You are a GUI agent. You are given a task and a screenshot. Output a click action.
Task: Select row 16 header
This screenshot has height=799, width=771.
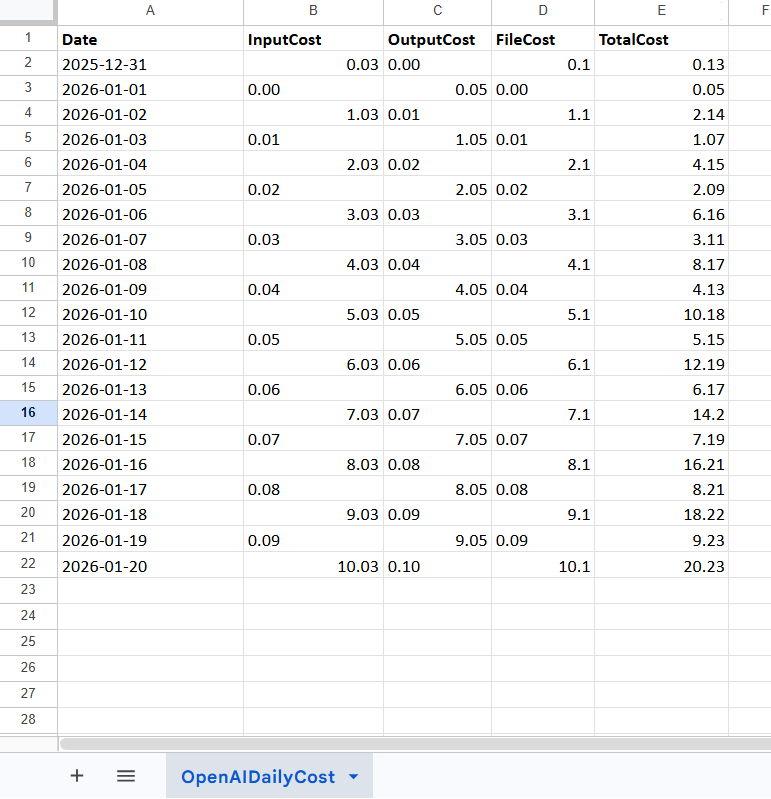tap(28, 413)
